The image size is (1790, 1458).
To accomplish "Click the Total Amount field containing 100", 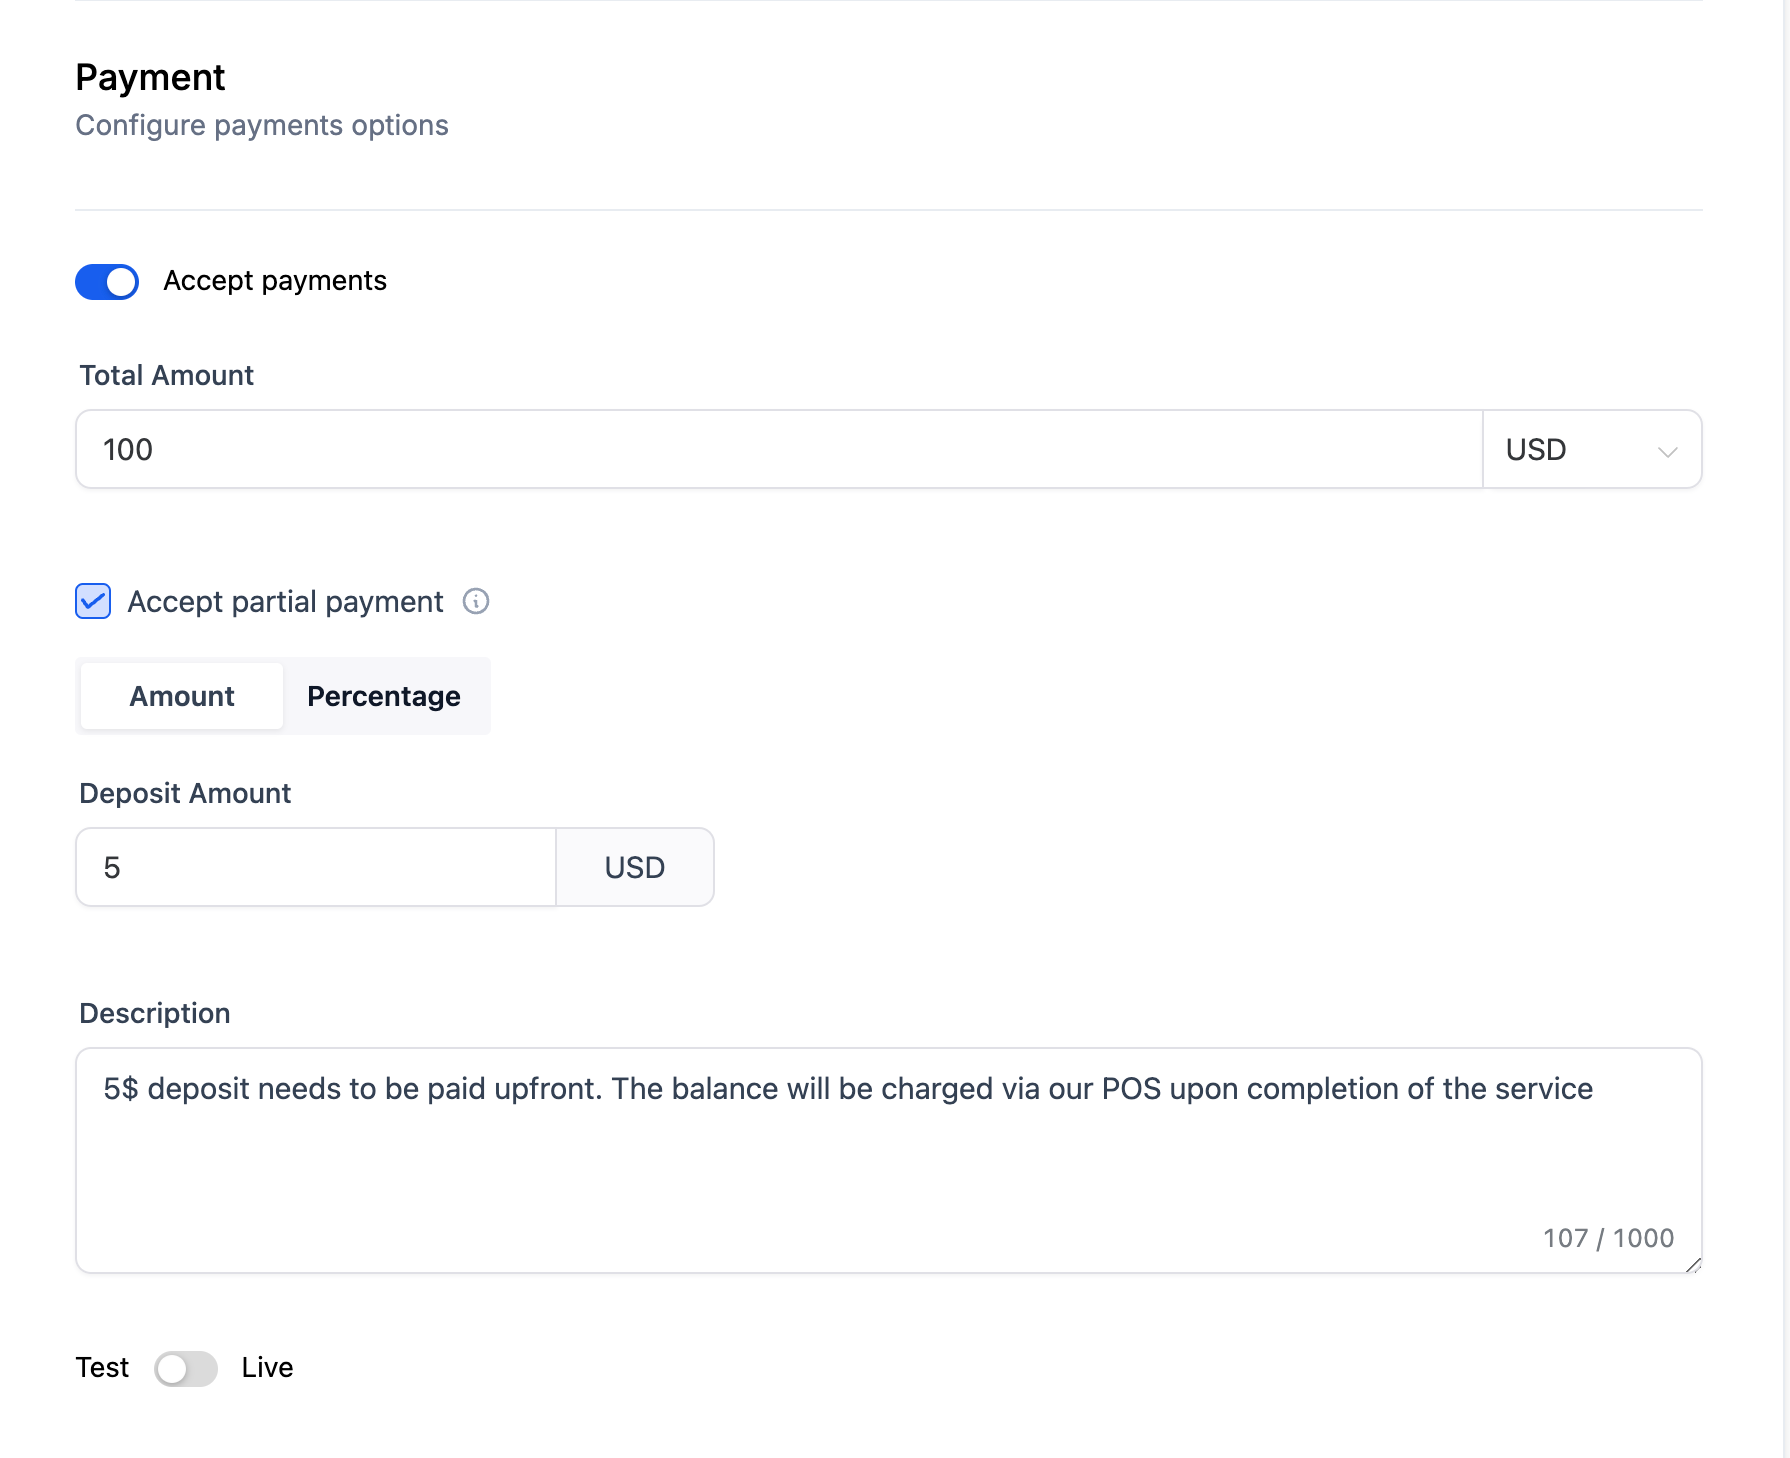I will (x=779, y=449).
